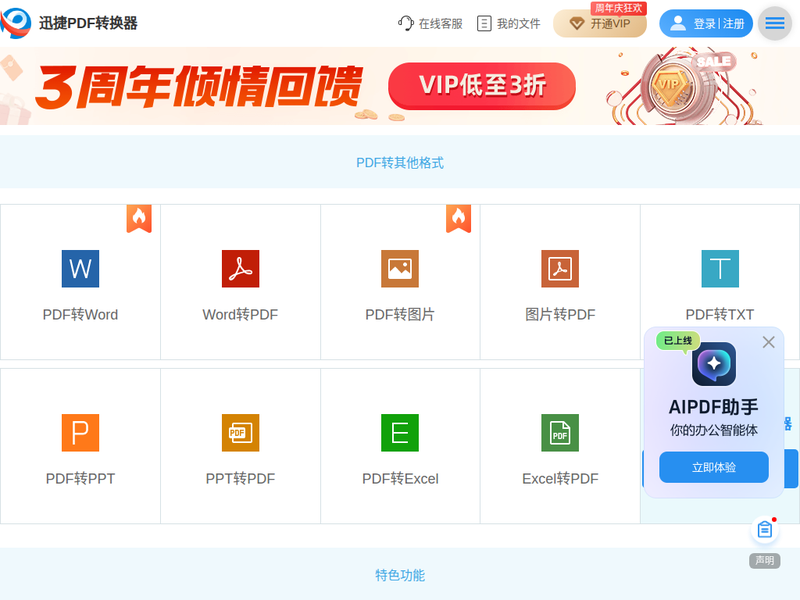
Task: Close the AIPDF助手 popup
Action: tap(768, 342)
